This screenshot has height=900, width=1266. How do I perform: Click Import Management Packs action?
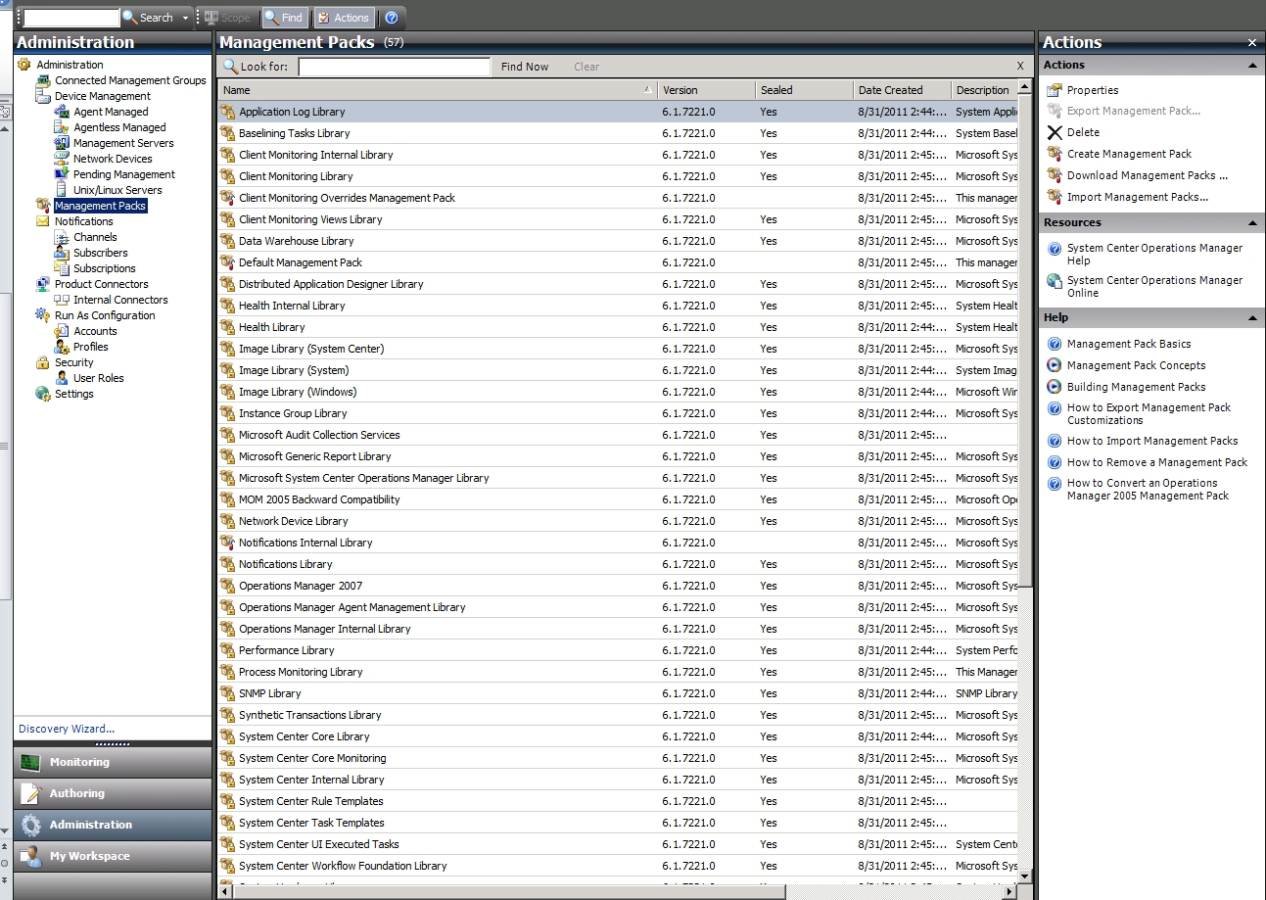coord(1137,197)
